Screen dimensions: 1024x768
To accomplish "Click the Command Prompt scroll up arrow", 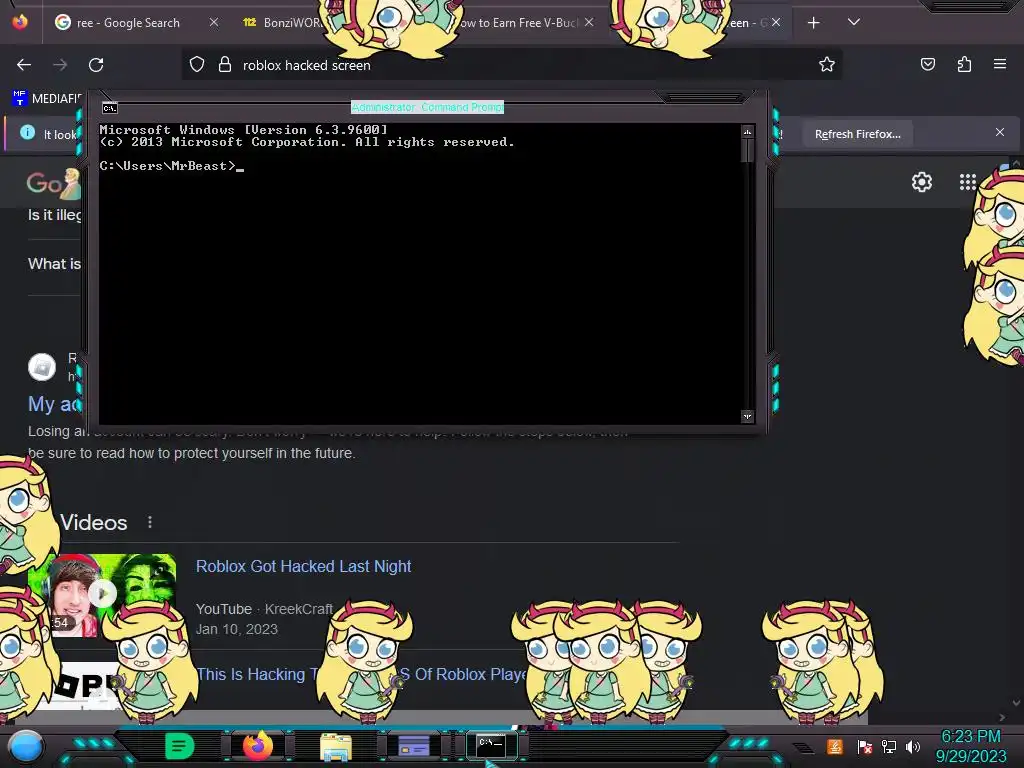I will point(747,132).
